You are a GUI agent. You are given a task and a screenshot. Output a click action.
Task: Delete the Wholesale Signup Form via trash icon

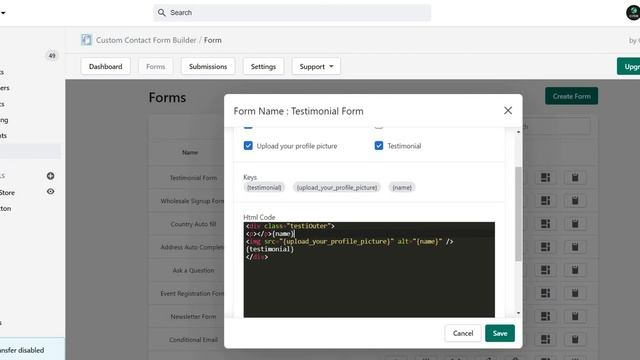[x=575, y=200]
